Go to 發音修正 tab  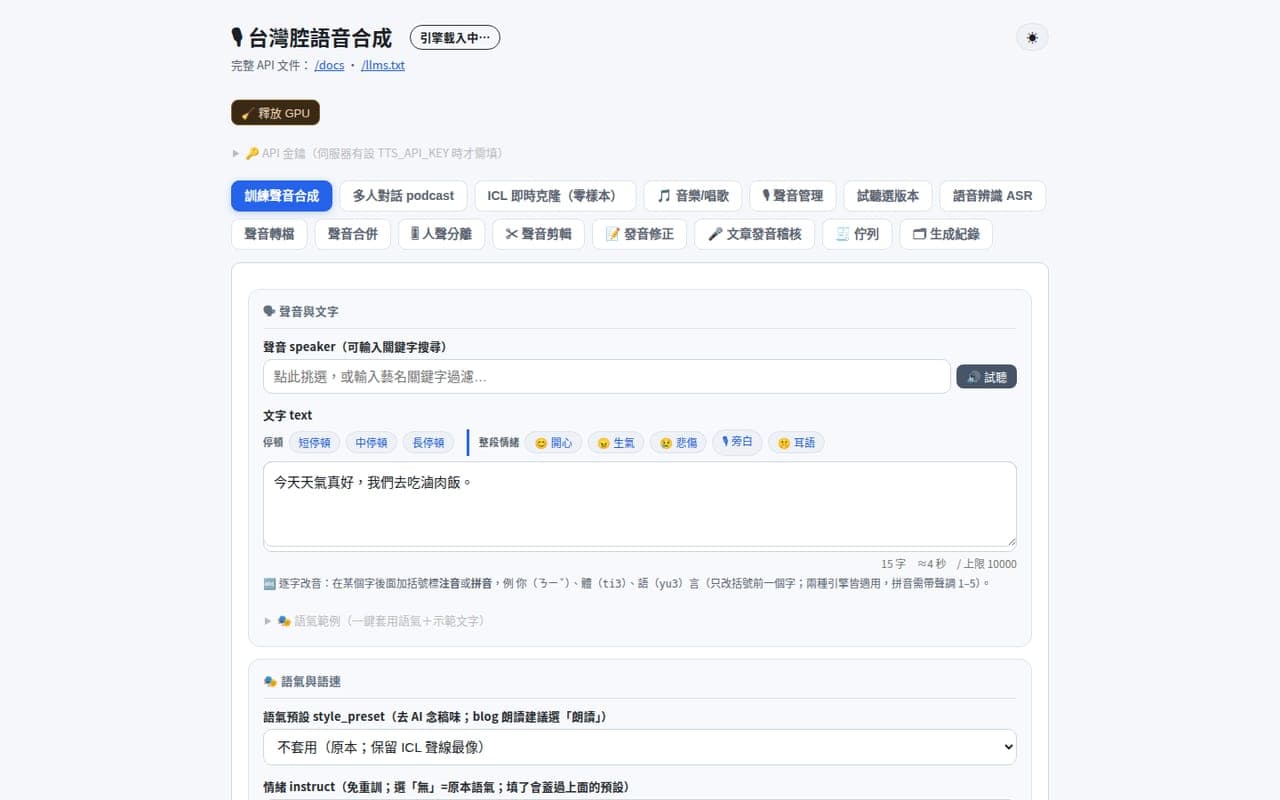(x=639, y=234)
